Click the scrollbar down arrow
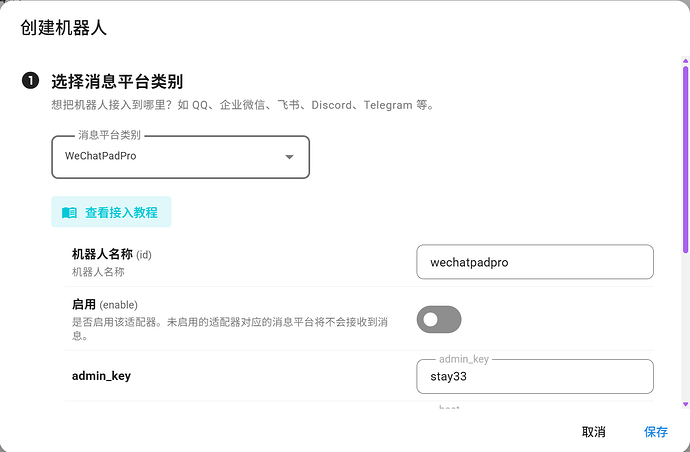 click(685, 404)
